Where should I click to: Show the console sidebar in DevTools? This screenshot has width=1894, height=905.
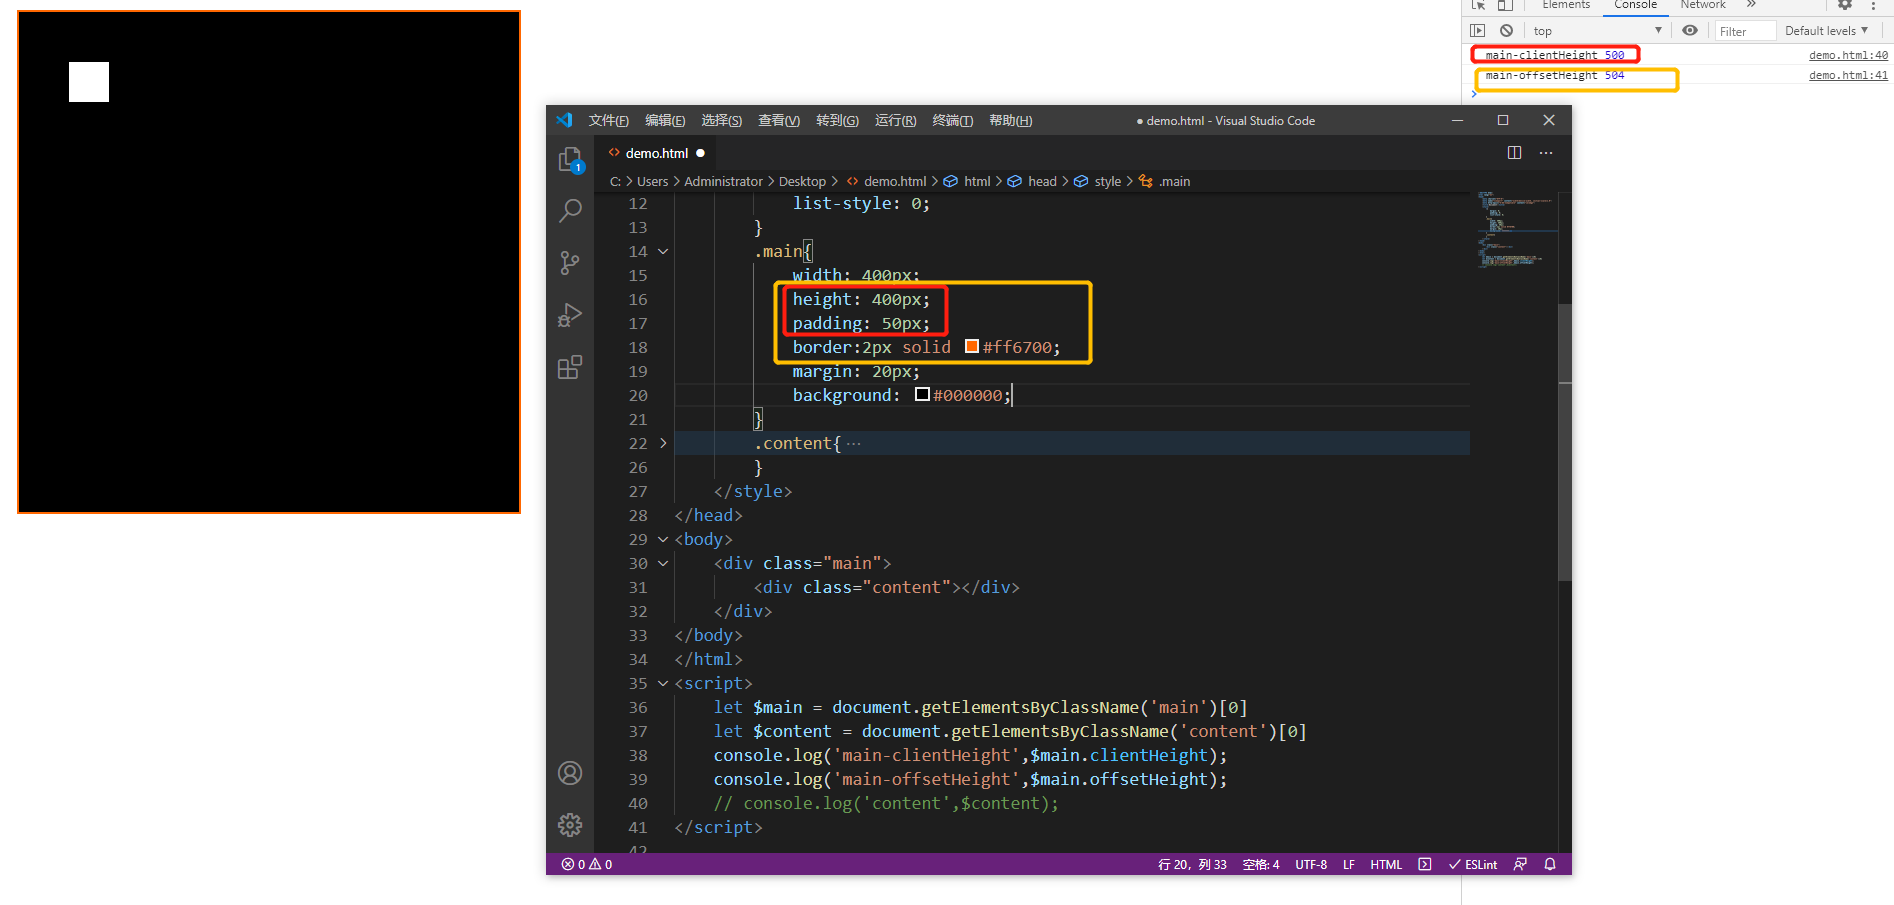1478,31
